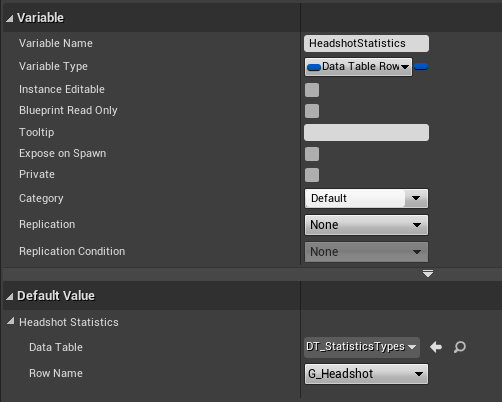The width and height of the screenshot is (502, 402).
Task: Show advanced options with the down arrow
Action: pyautogui.click(x=428, y=274)
